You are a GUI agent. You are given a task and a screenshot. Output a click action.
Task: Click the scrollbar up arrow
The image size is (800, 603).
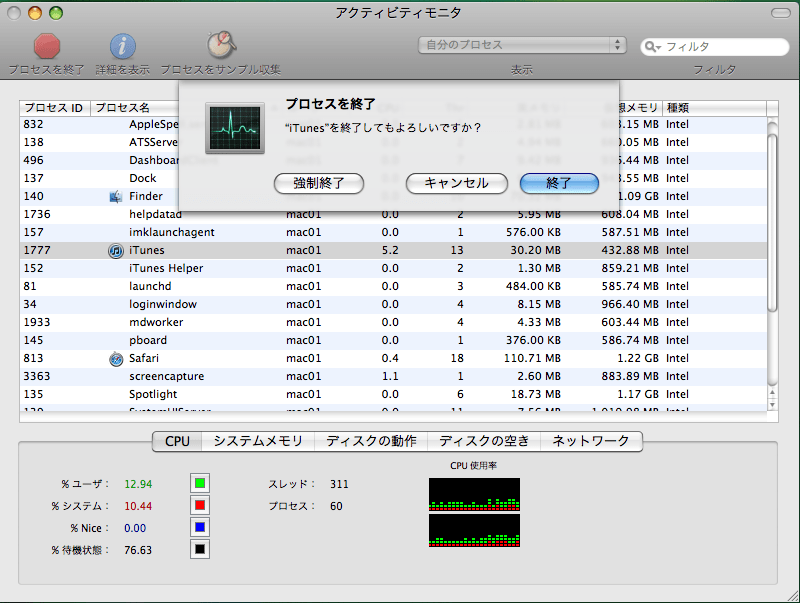pyautogui.click(x=772, y=393)
